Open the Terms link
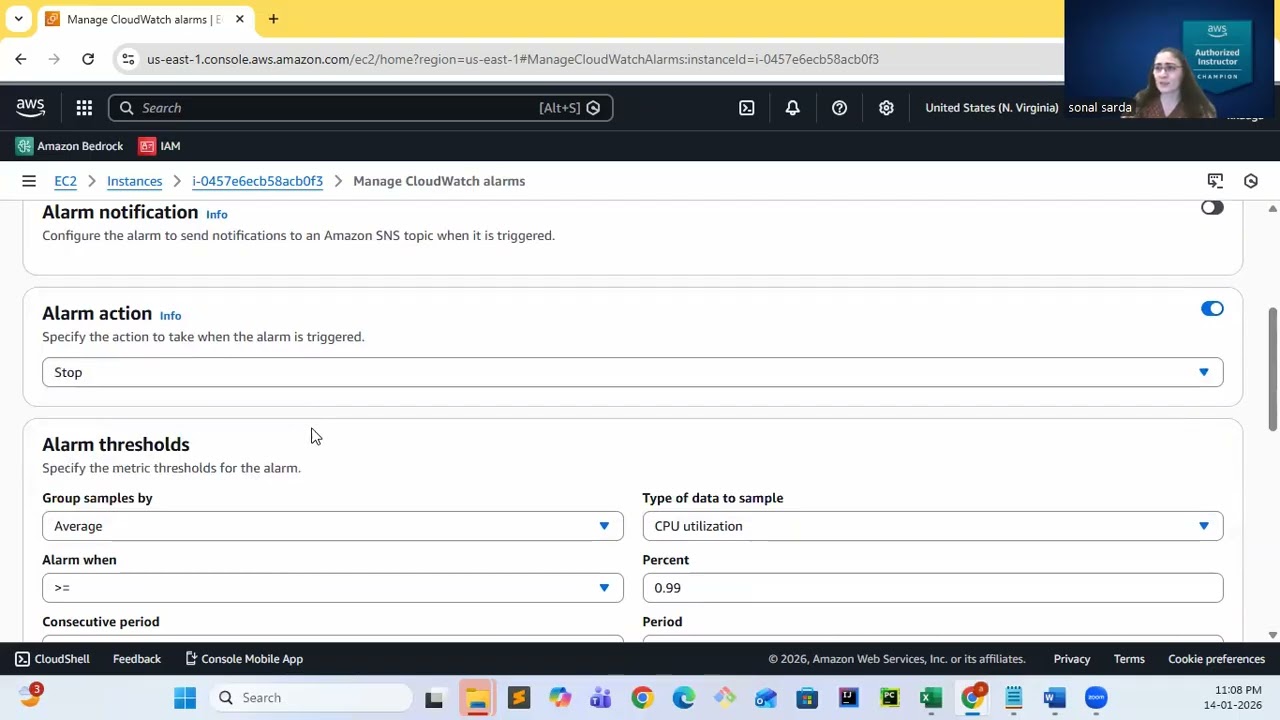Screen dimensions: 1280x720 [x=1129, y=659]
